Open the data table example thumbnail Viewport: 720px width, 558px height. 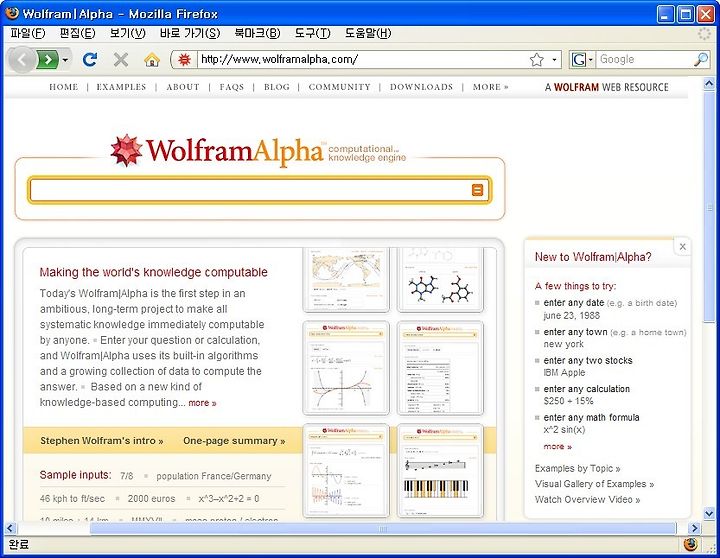[x=440, y=368]
